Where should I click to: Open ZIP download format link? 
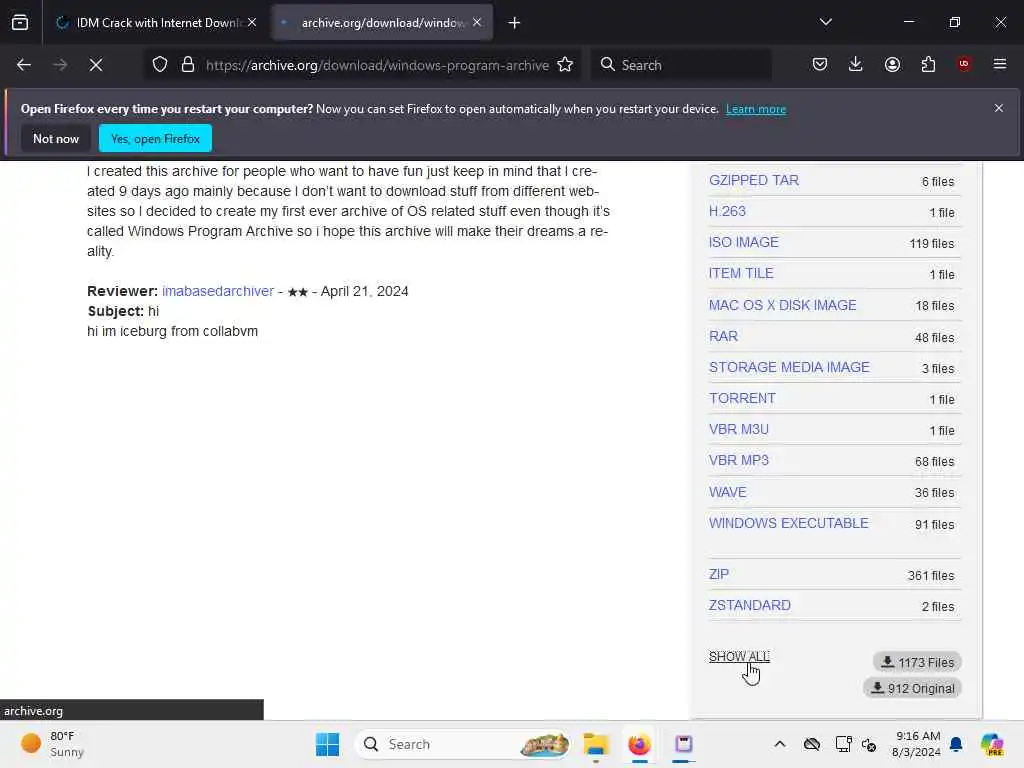click(x=718, y=574)
